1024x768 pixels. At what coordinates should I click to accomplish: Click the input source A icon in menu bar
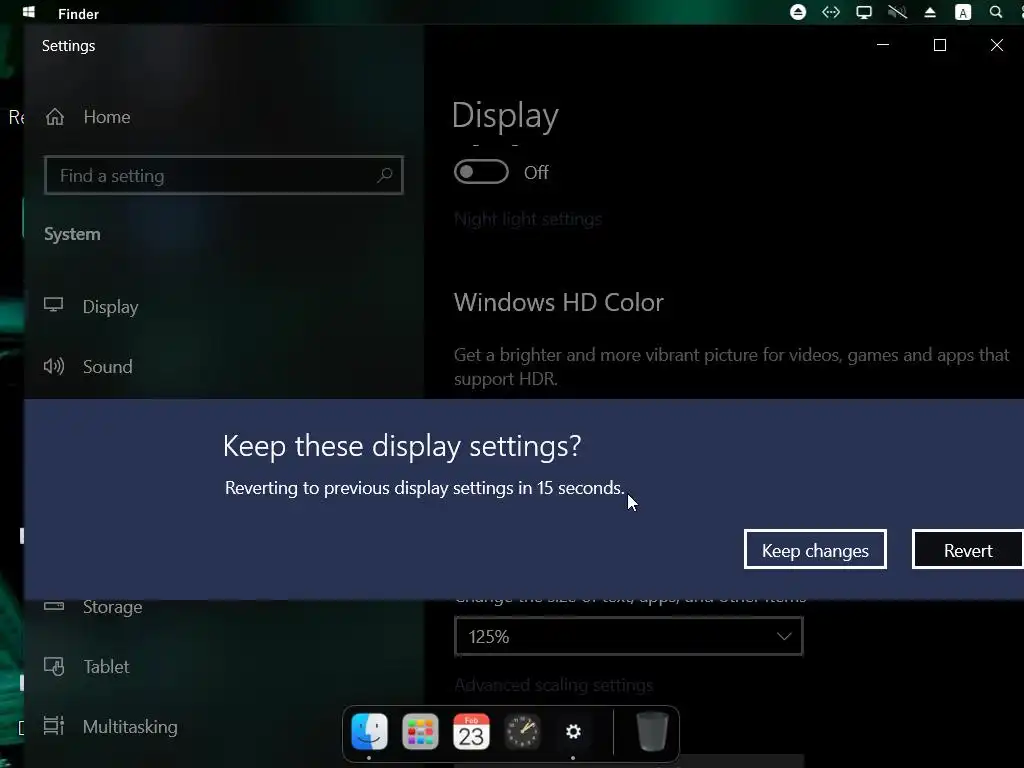tap(963, 12)
